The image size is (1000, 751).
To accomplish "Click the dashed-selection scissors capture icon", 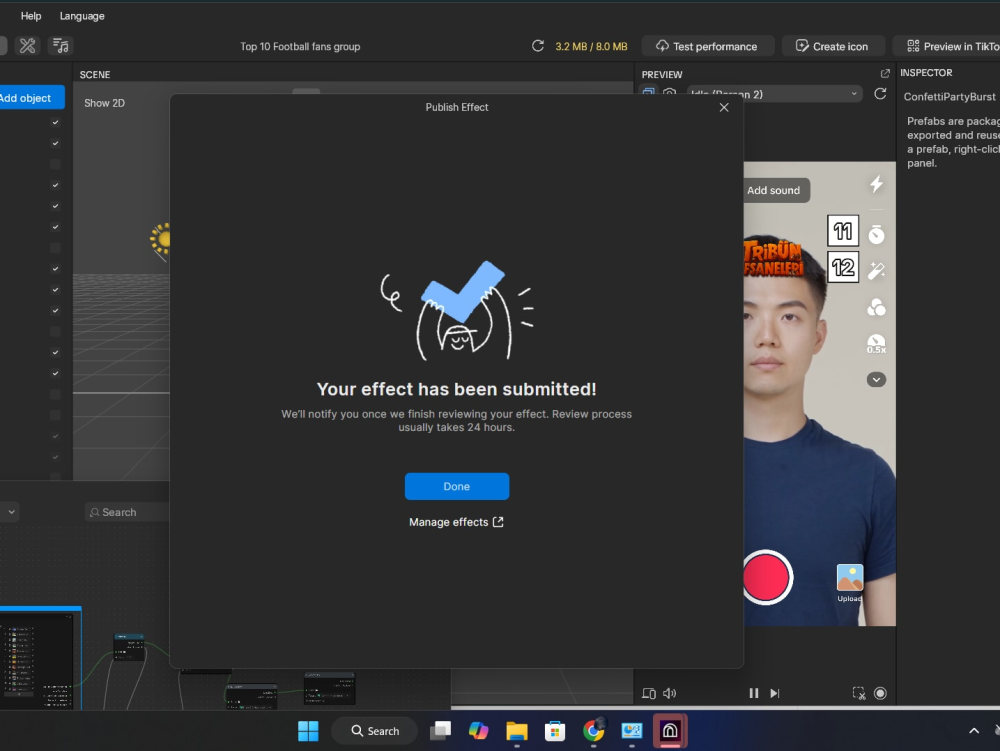I will point(859,693).
